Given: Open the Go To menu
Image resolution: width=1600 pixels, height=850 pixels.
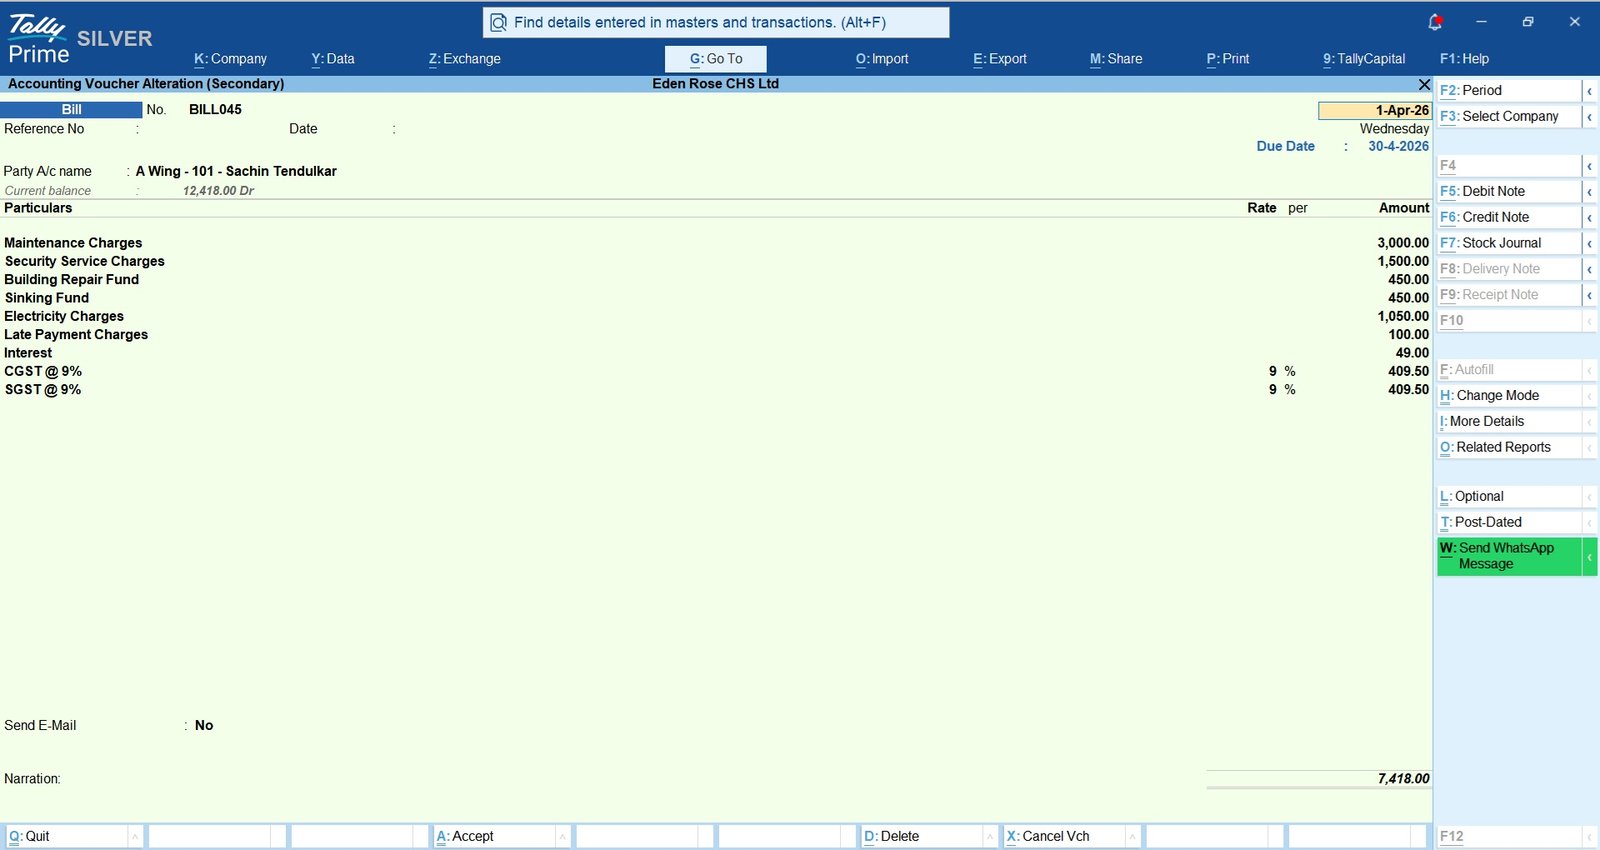Looking at the screenshot, I should tap(716, 59).
